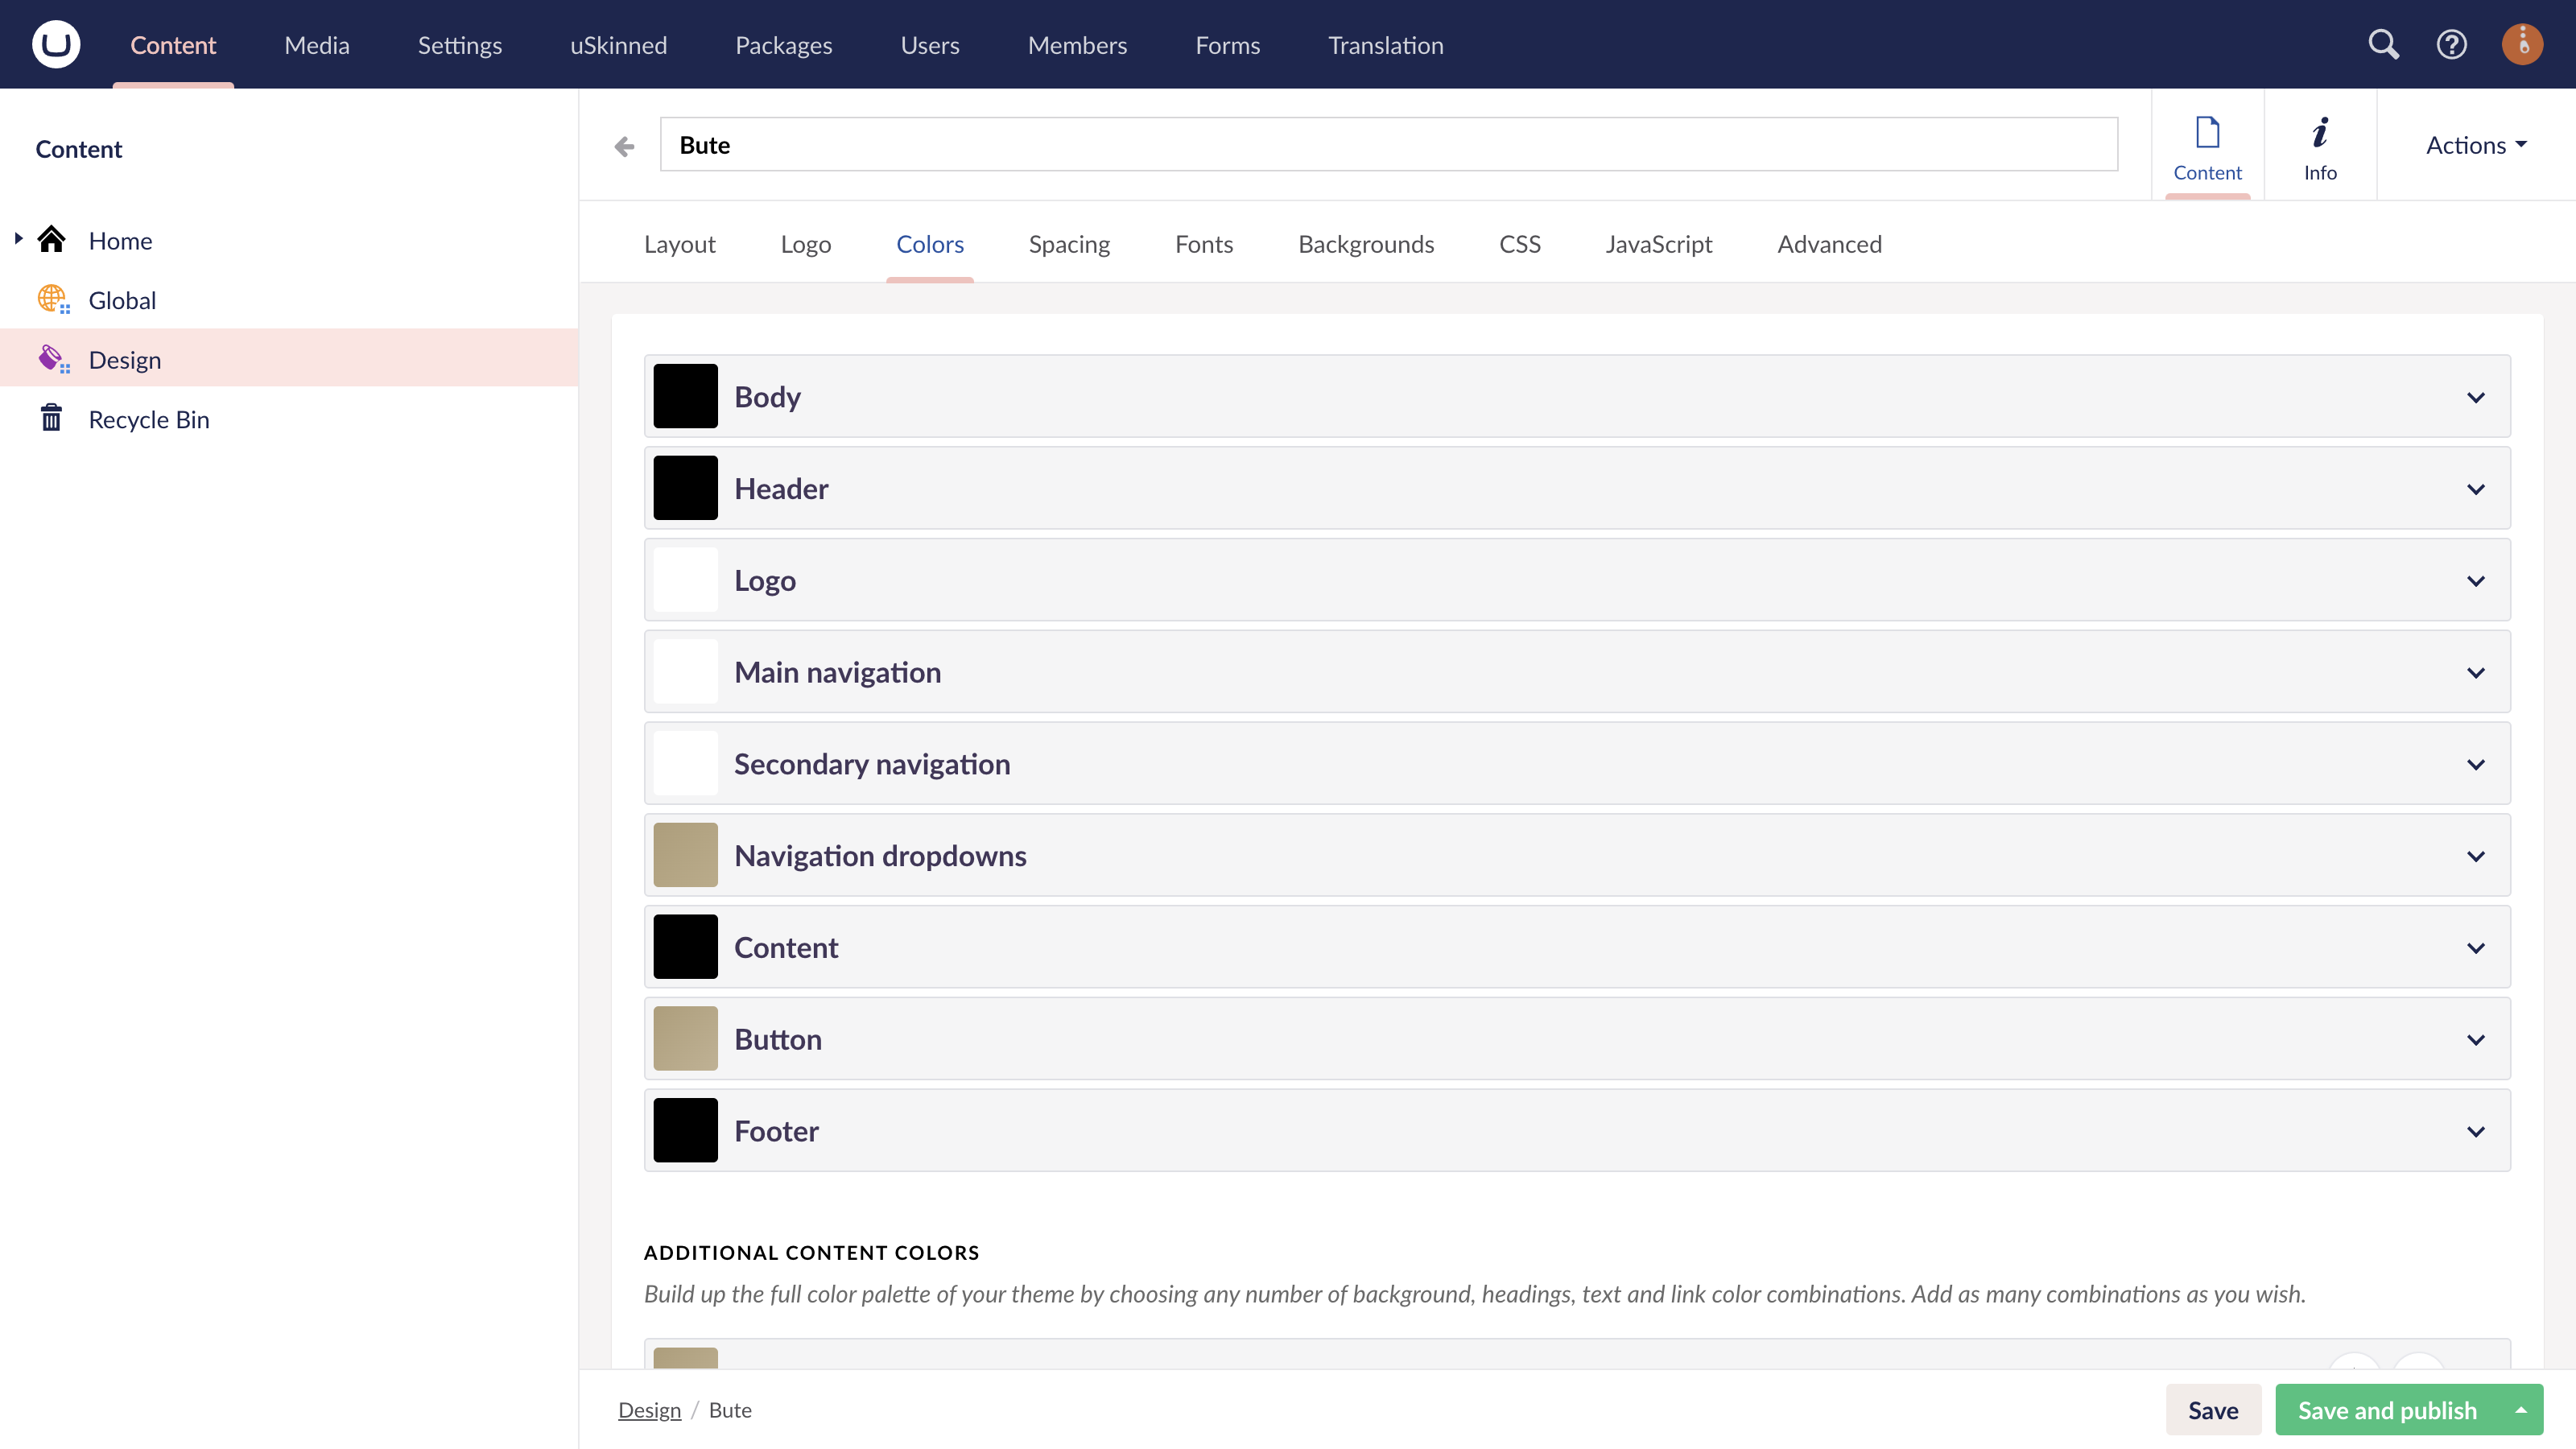This screenshot has width=2576, height=1449.
Task: Click the black Footer color swatch
Action: 685,1131
